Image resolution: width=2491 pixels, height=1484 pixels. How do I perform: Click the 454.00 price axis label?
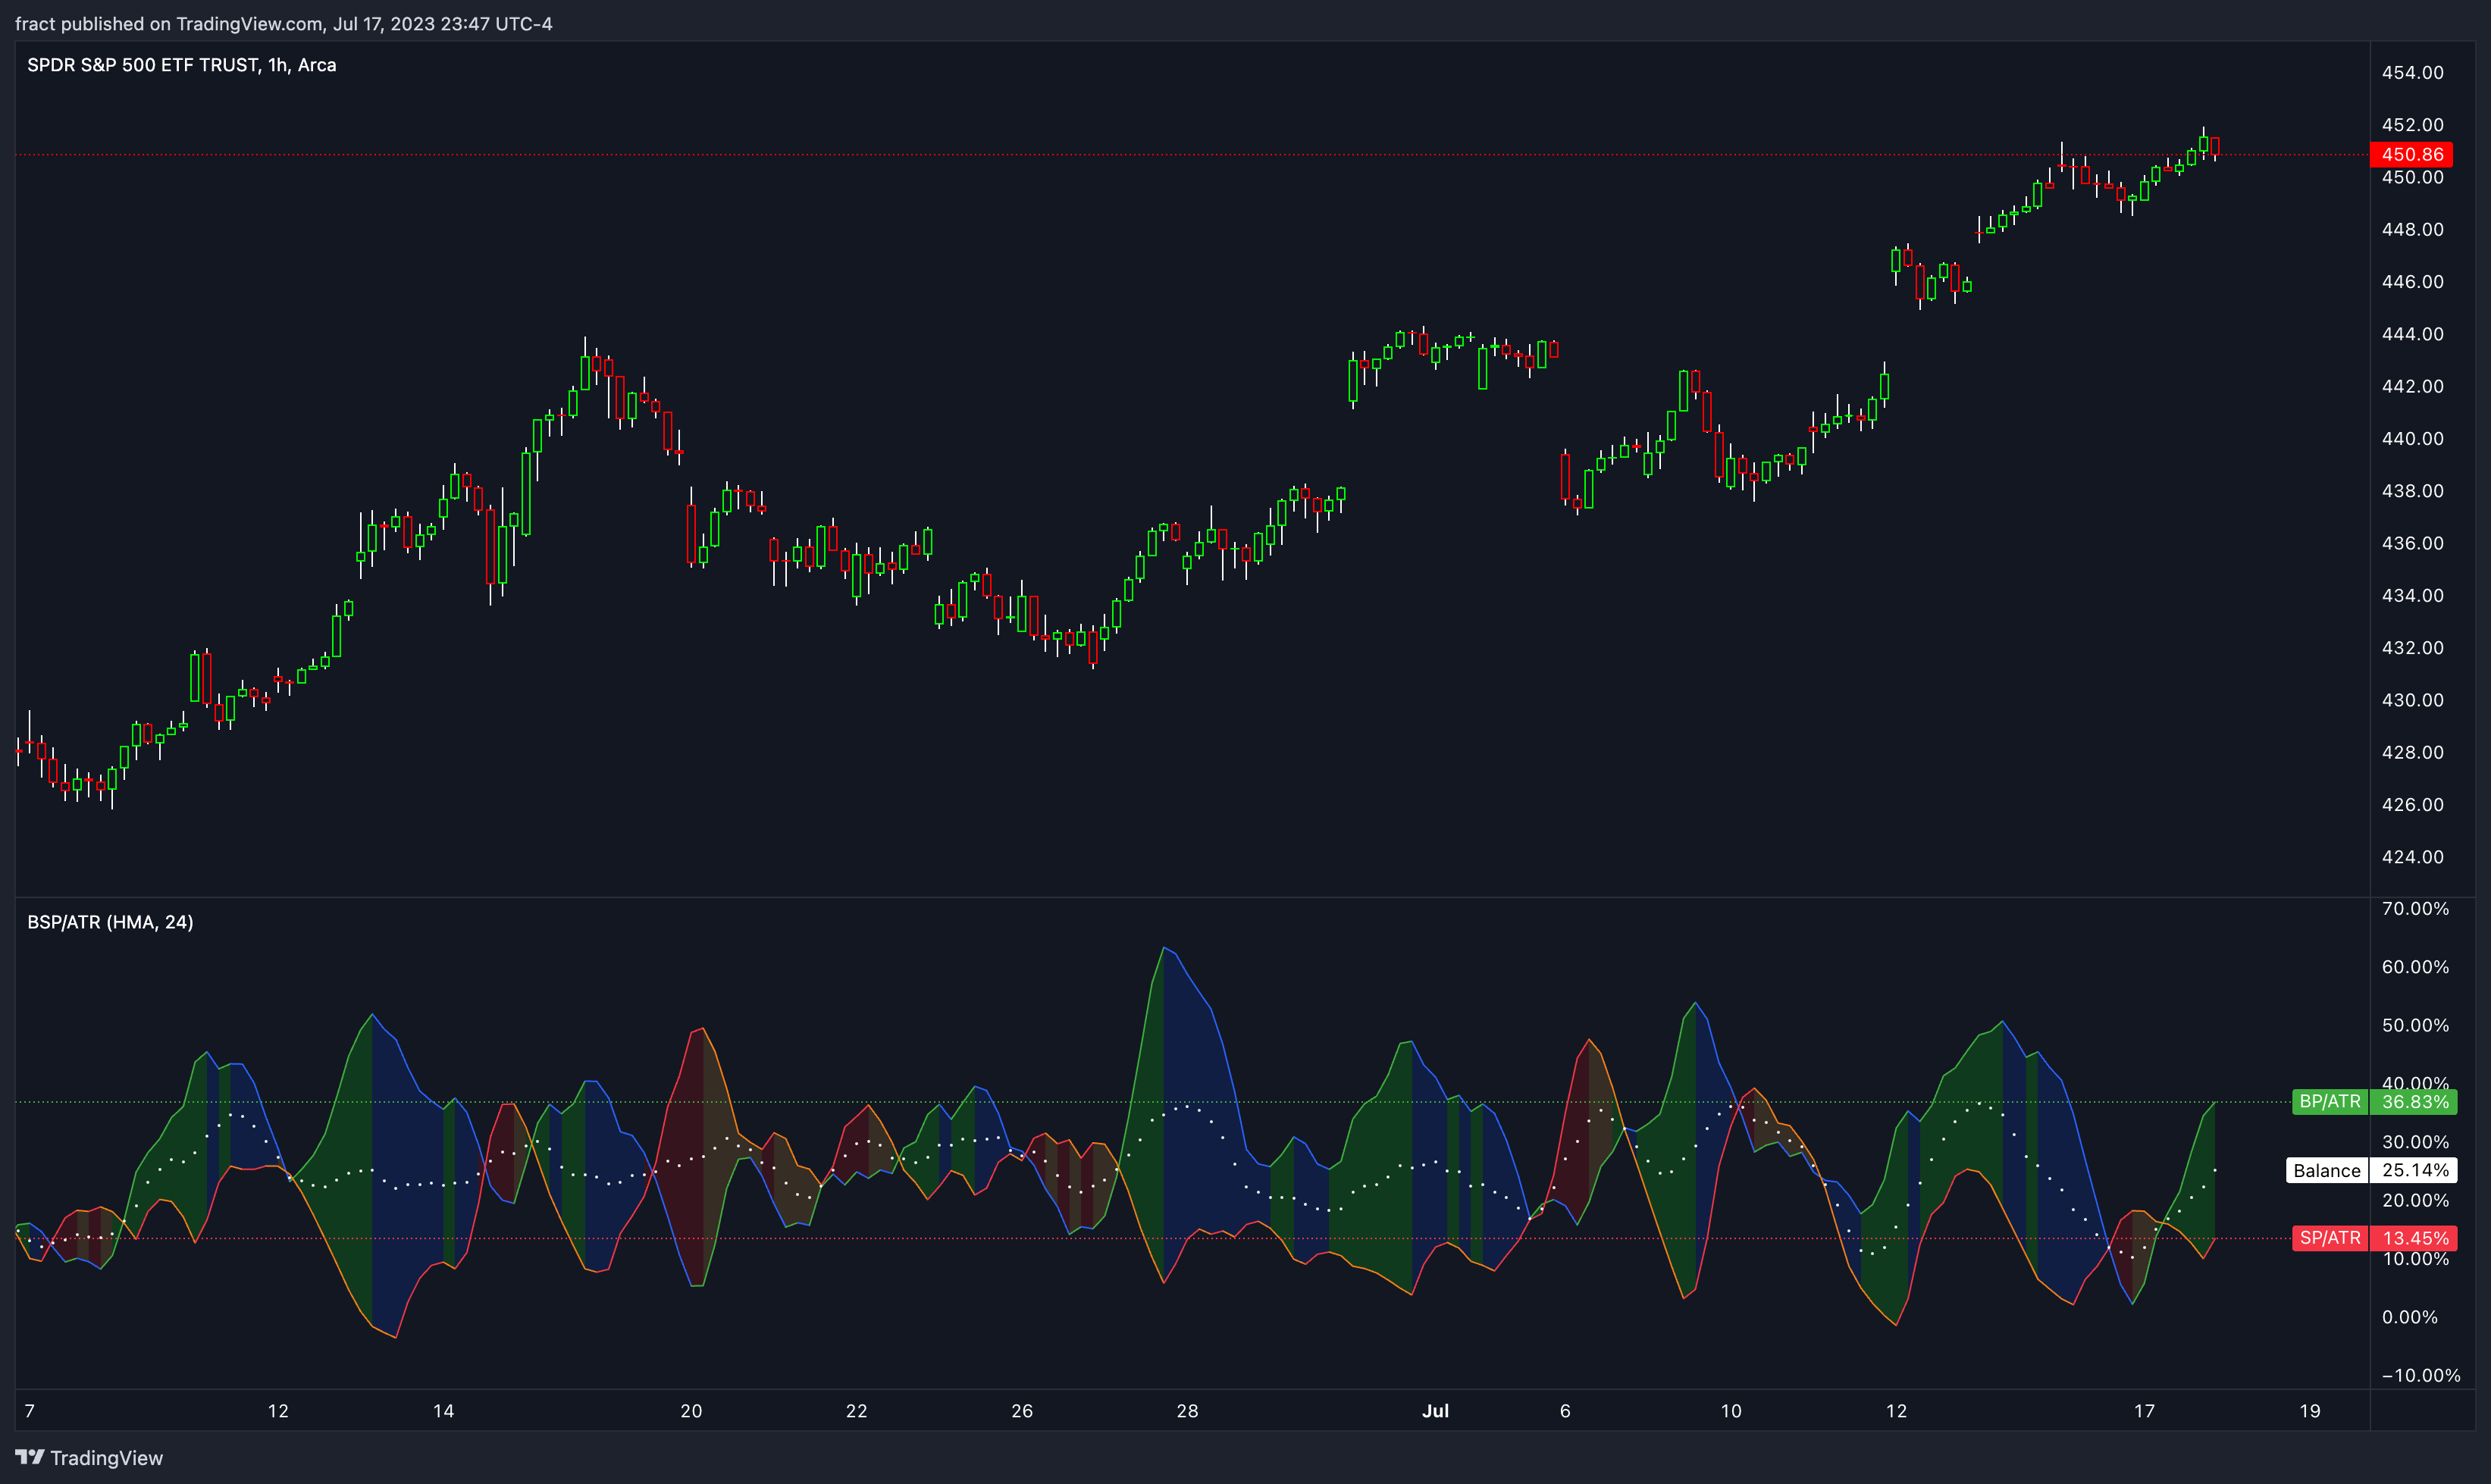[x=2412, y=73]
